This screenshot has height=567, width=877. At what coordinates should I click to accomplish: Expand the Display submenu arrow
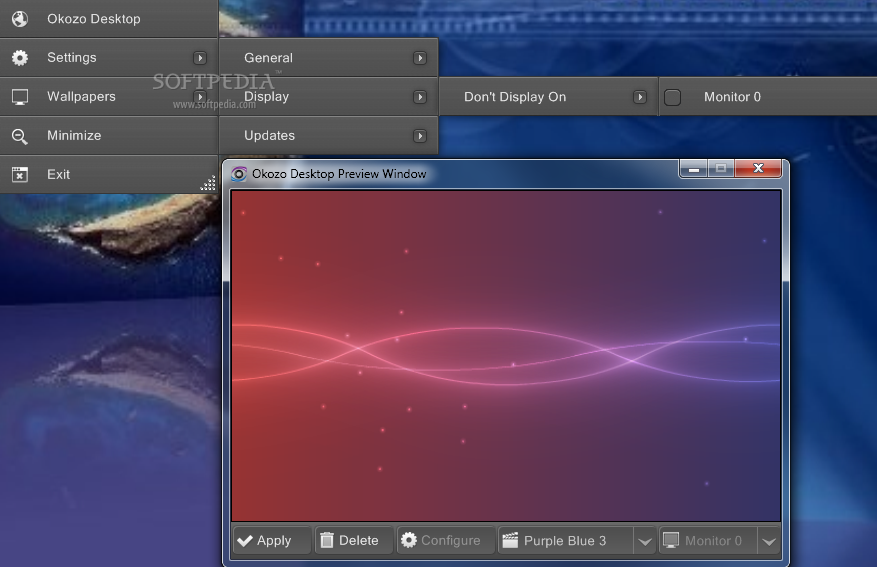coord(419,97)
